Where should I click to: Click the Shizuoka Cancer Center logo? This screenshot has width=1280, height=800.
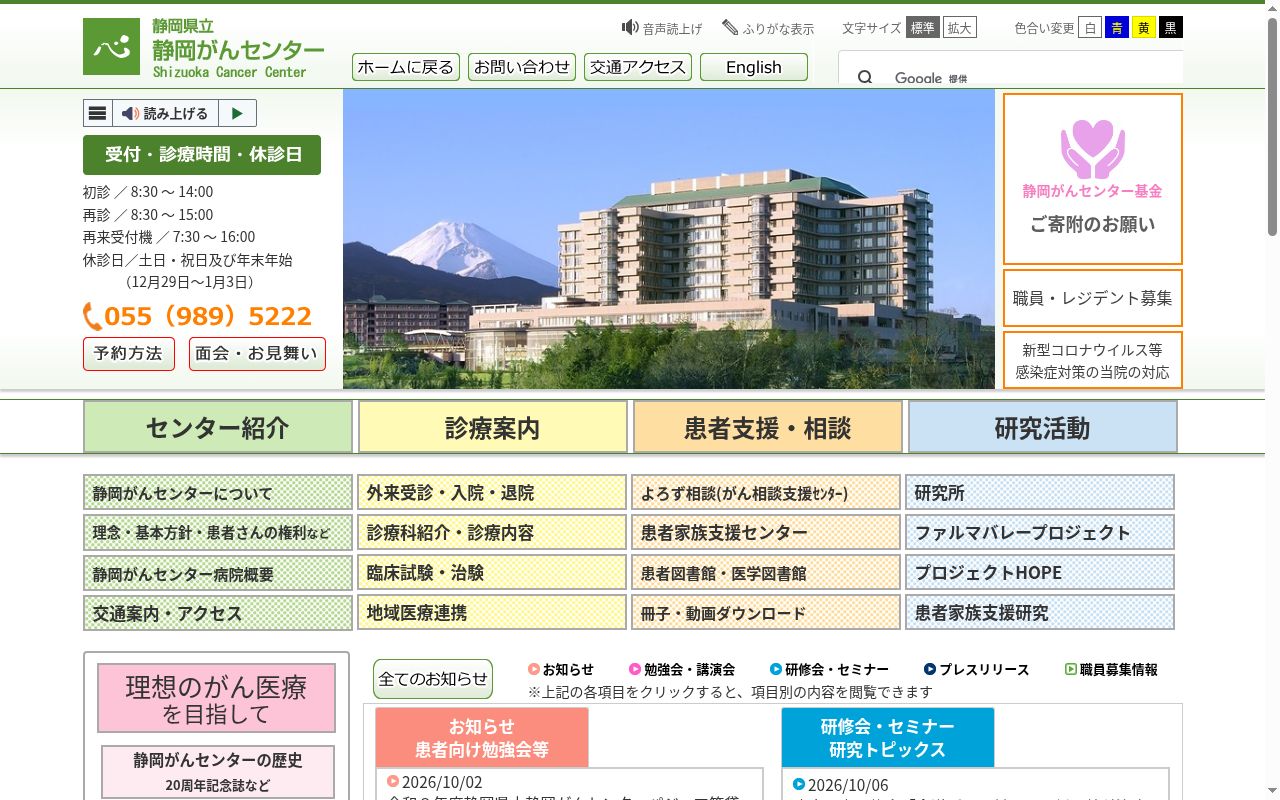point(204,47)
